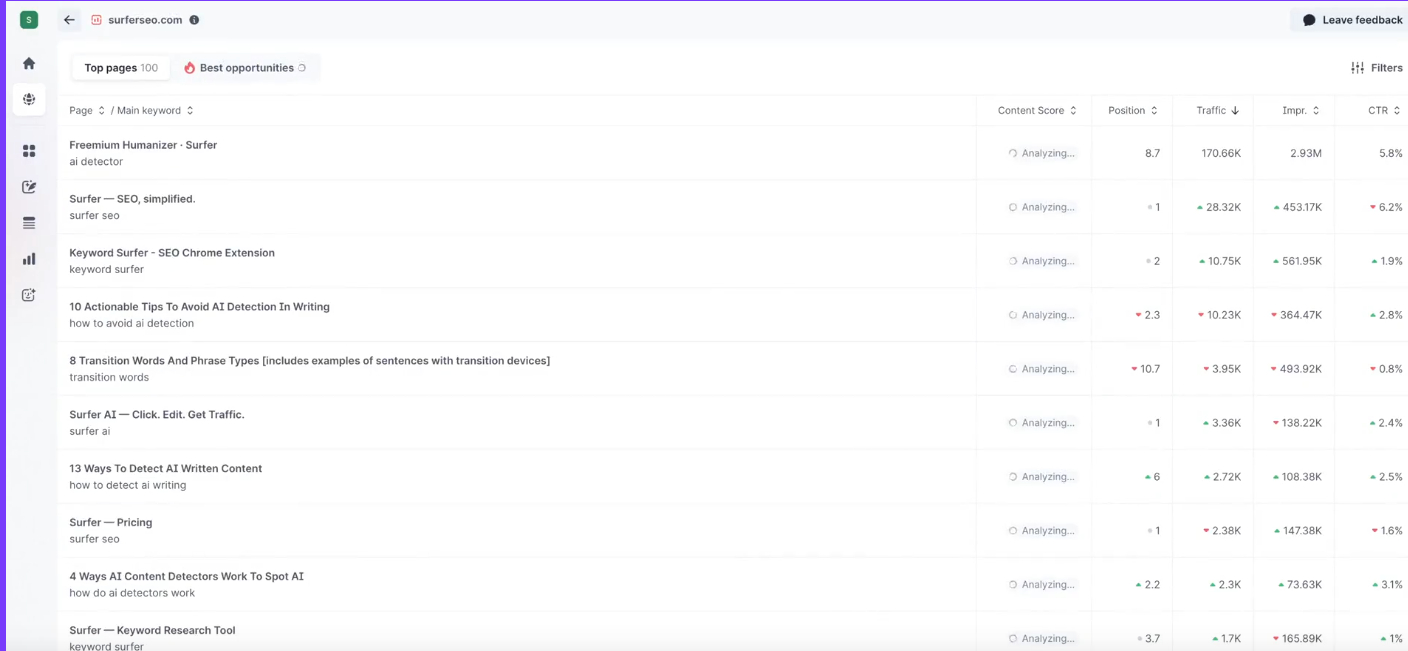Sort by the Traffic column arrow

1235,111
